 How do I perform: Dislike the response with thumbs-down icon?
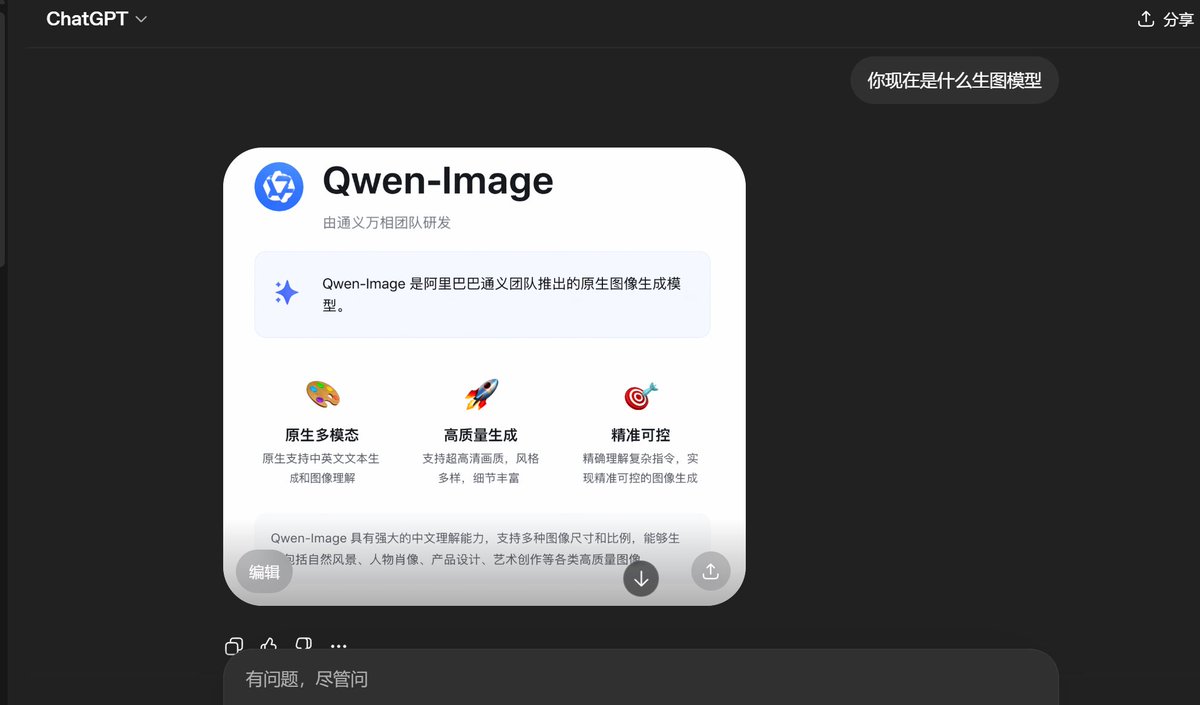[x=304, y=645]
